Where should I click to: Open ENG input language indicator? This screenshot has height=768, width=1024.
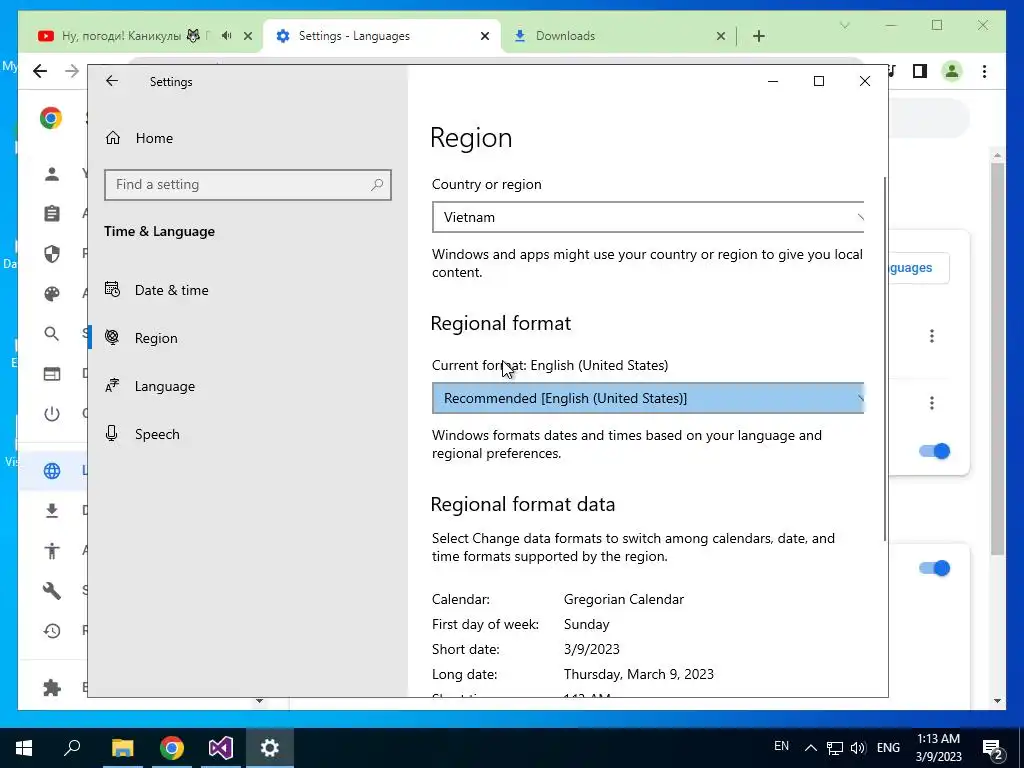pos(888,748)
